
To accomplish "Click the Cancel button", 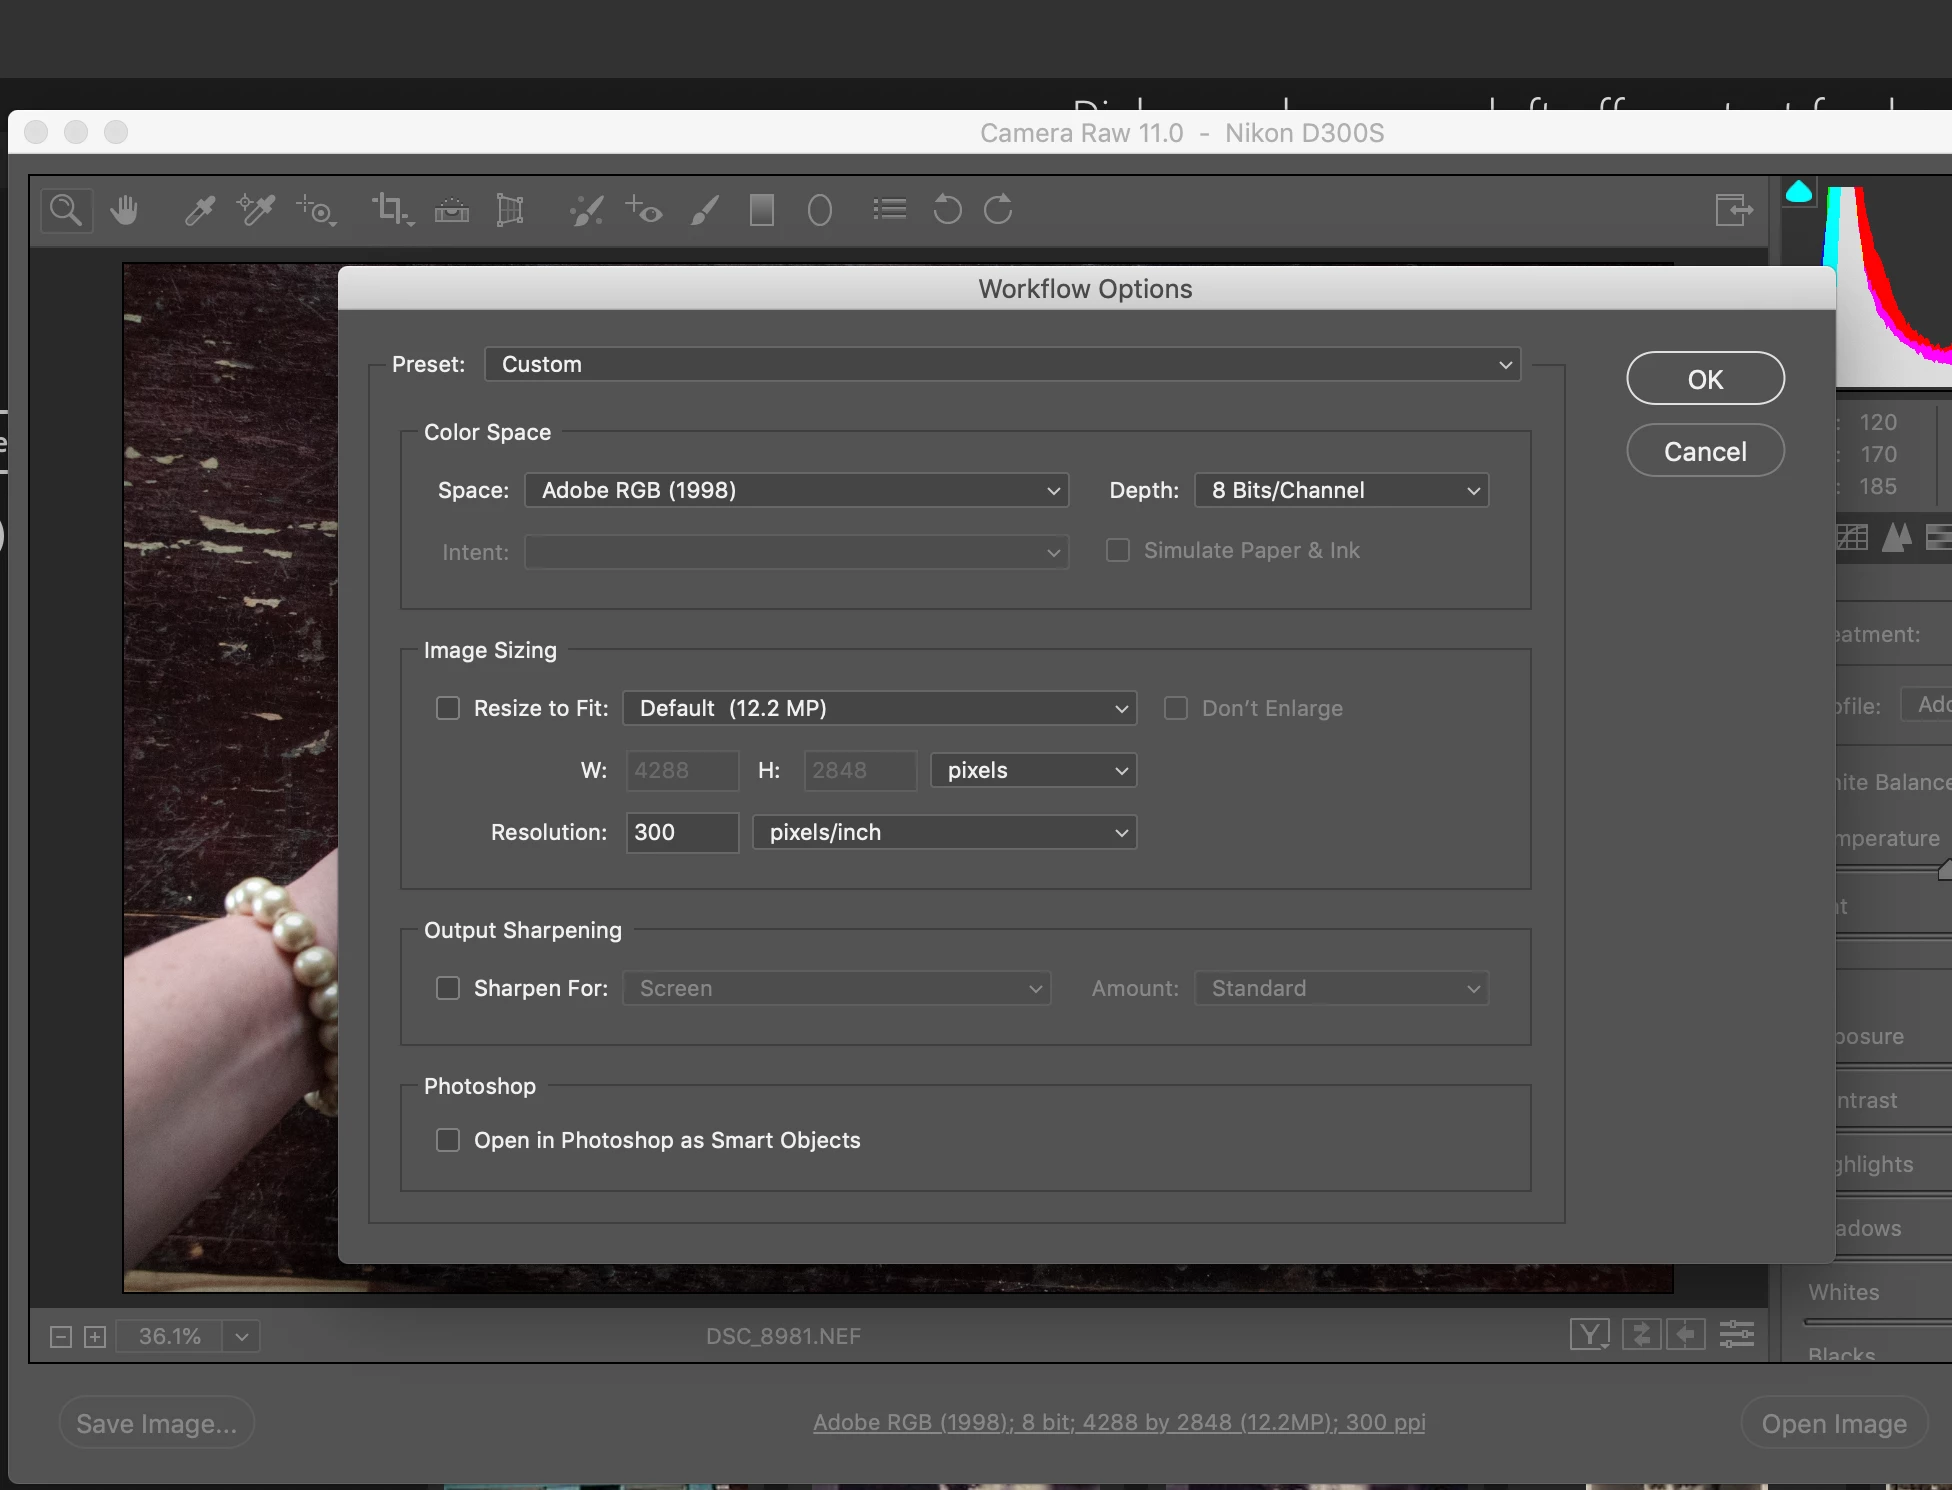I will coord(1705,451).
